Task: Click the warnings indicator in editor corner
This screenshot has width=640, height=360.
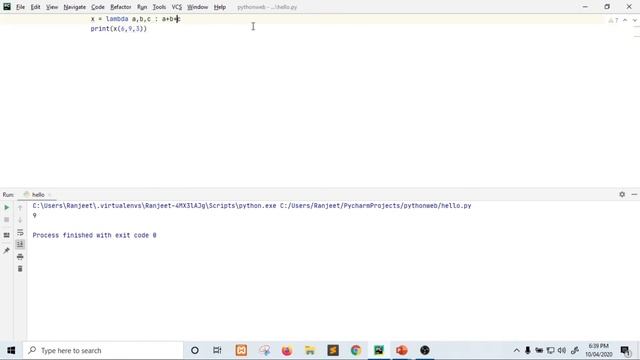Action: [x=613, y=20]
